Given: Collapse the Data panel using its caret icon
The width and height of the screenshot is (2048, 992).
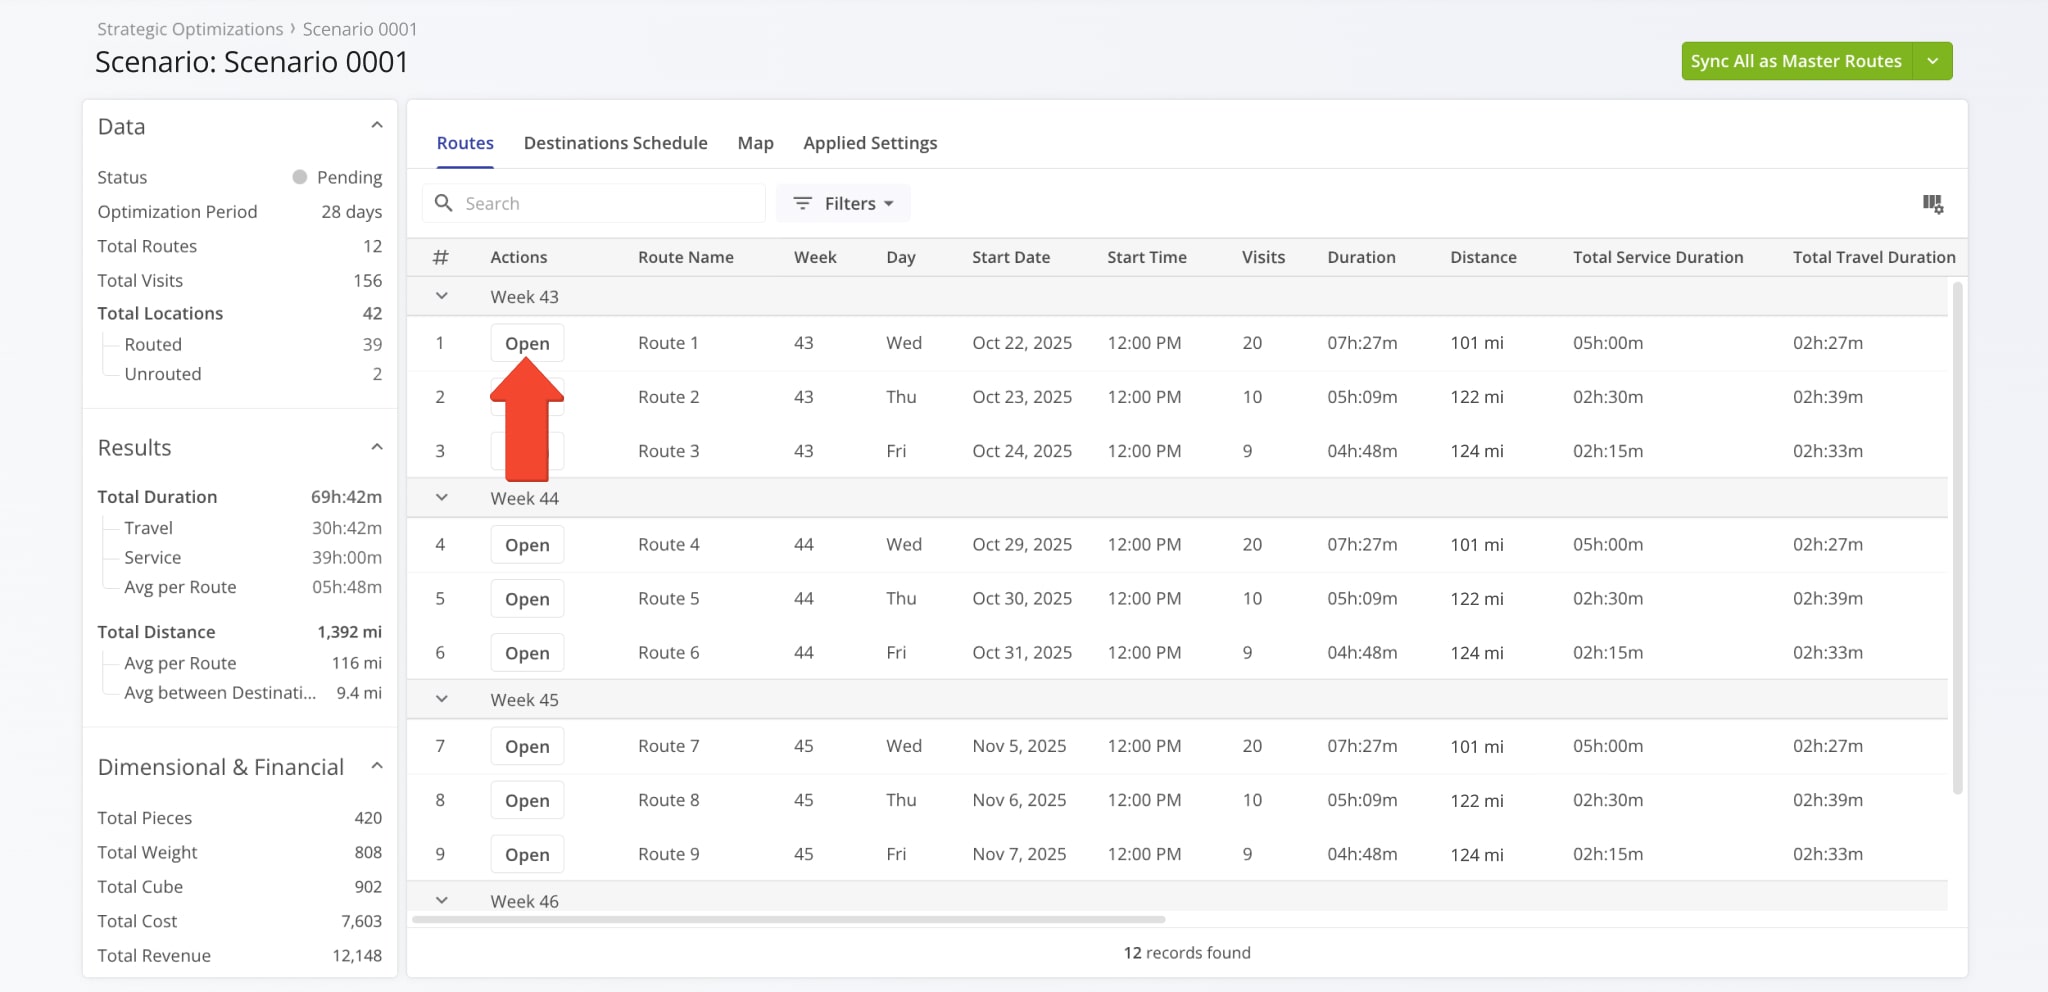Looking at the screenshot, I should click(377, 124).
